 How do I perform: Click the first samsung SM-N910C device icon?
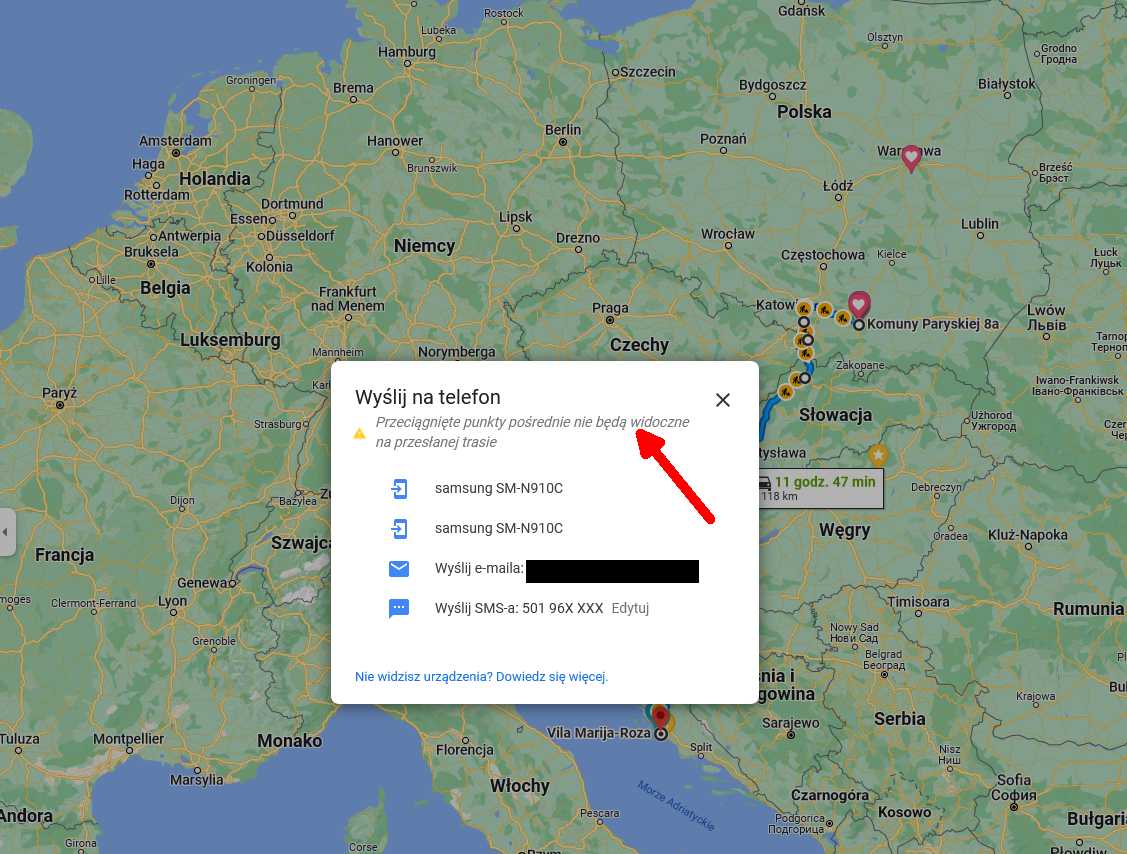[x=399, y=488]
